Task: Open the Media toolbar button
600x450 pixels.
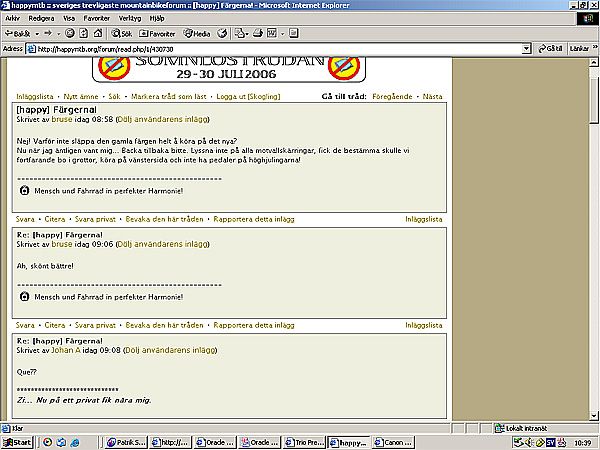Action: (197, 34)
